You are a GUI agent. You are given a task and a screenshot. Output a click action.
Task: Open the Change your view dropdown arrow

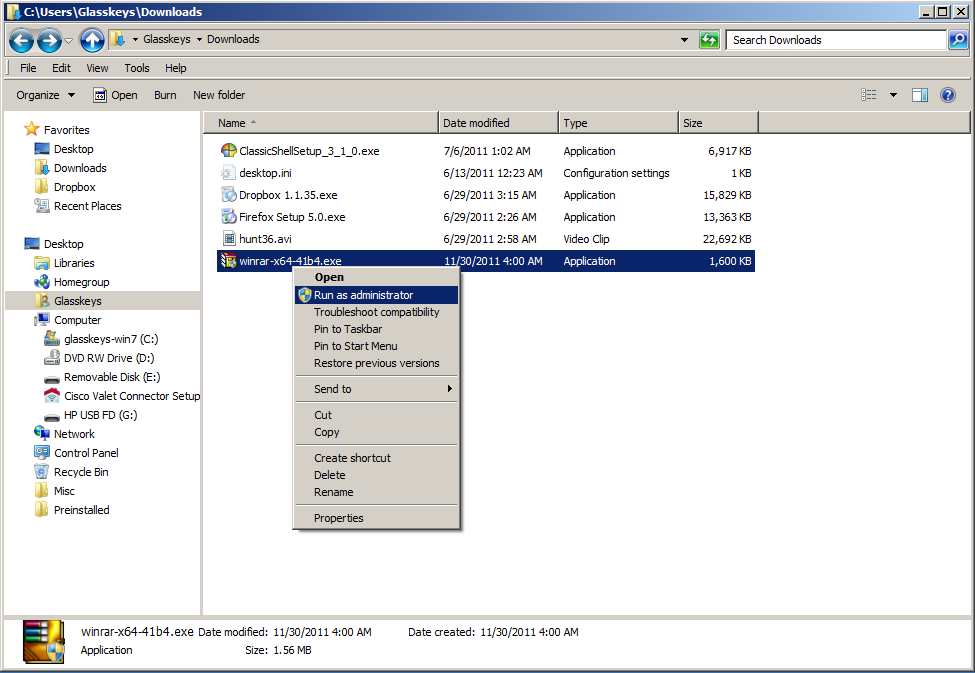coord(893,95)
